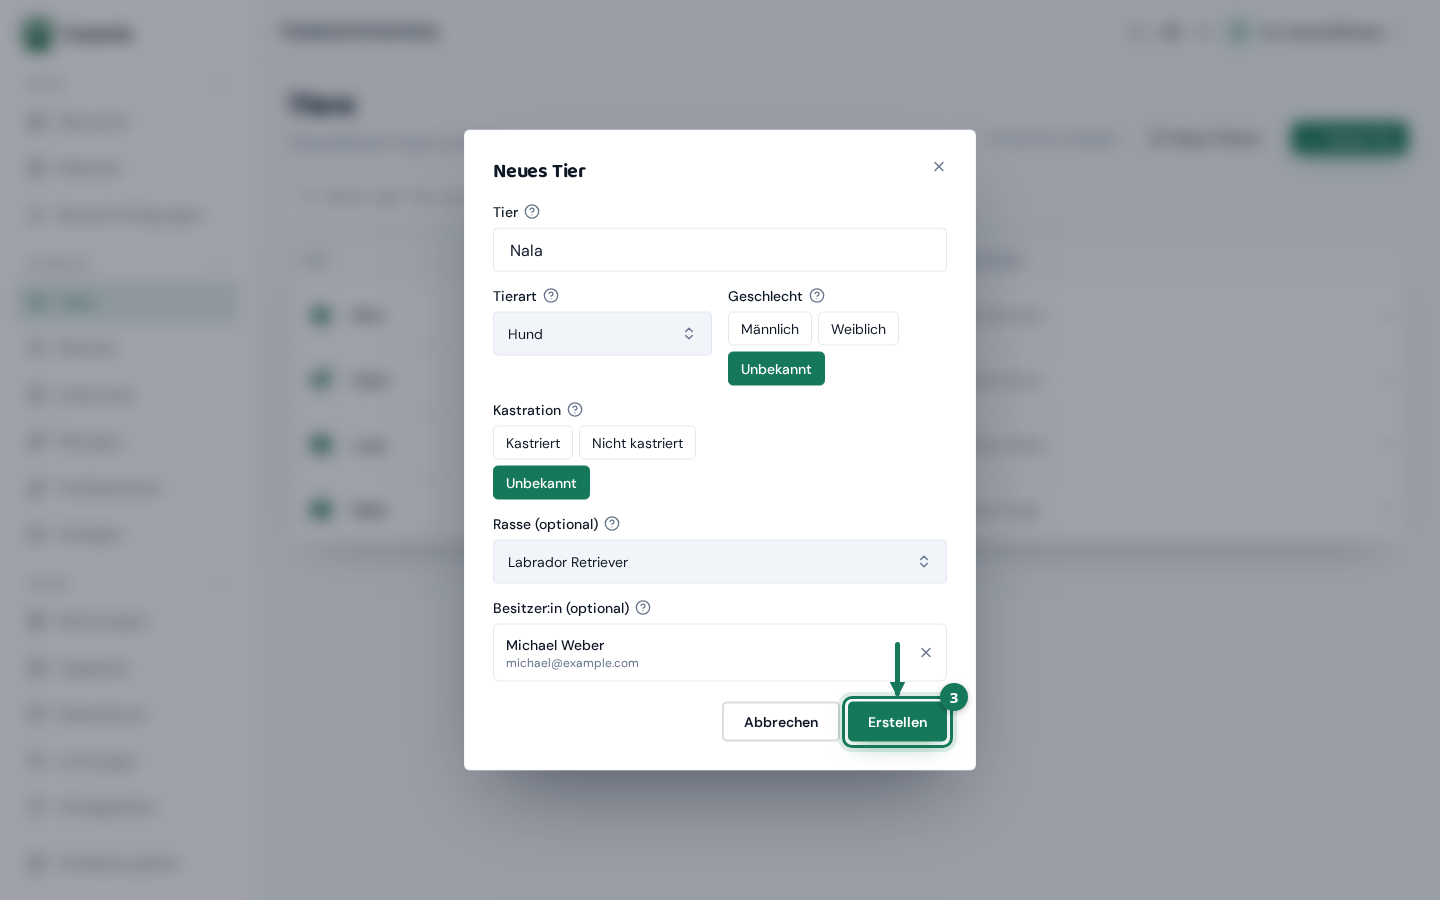Open the Tierart dropdown showing Hund

point(602,334)
